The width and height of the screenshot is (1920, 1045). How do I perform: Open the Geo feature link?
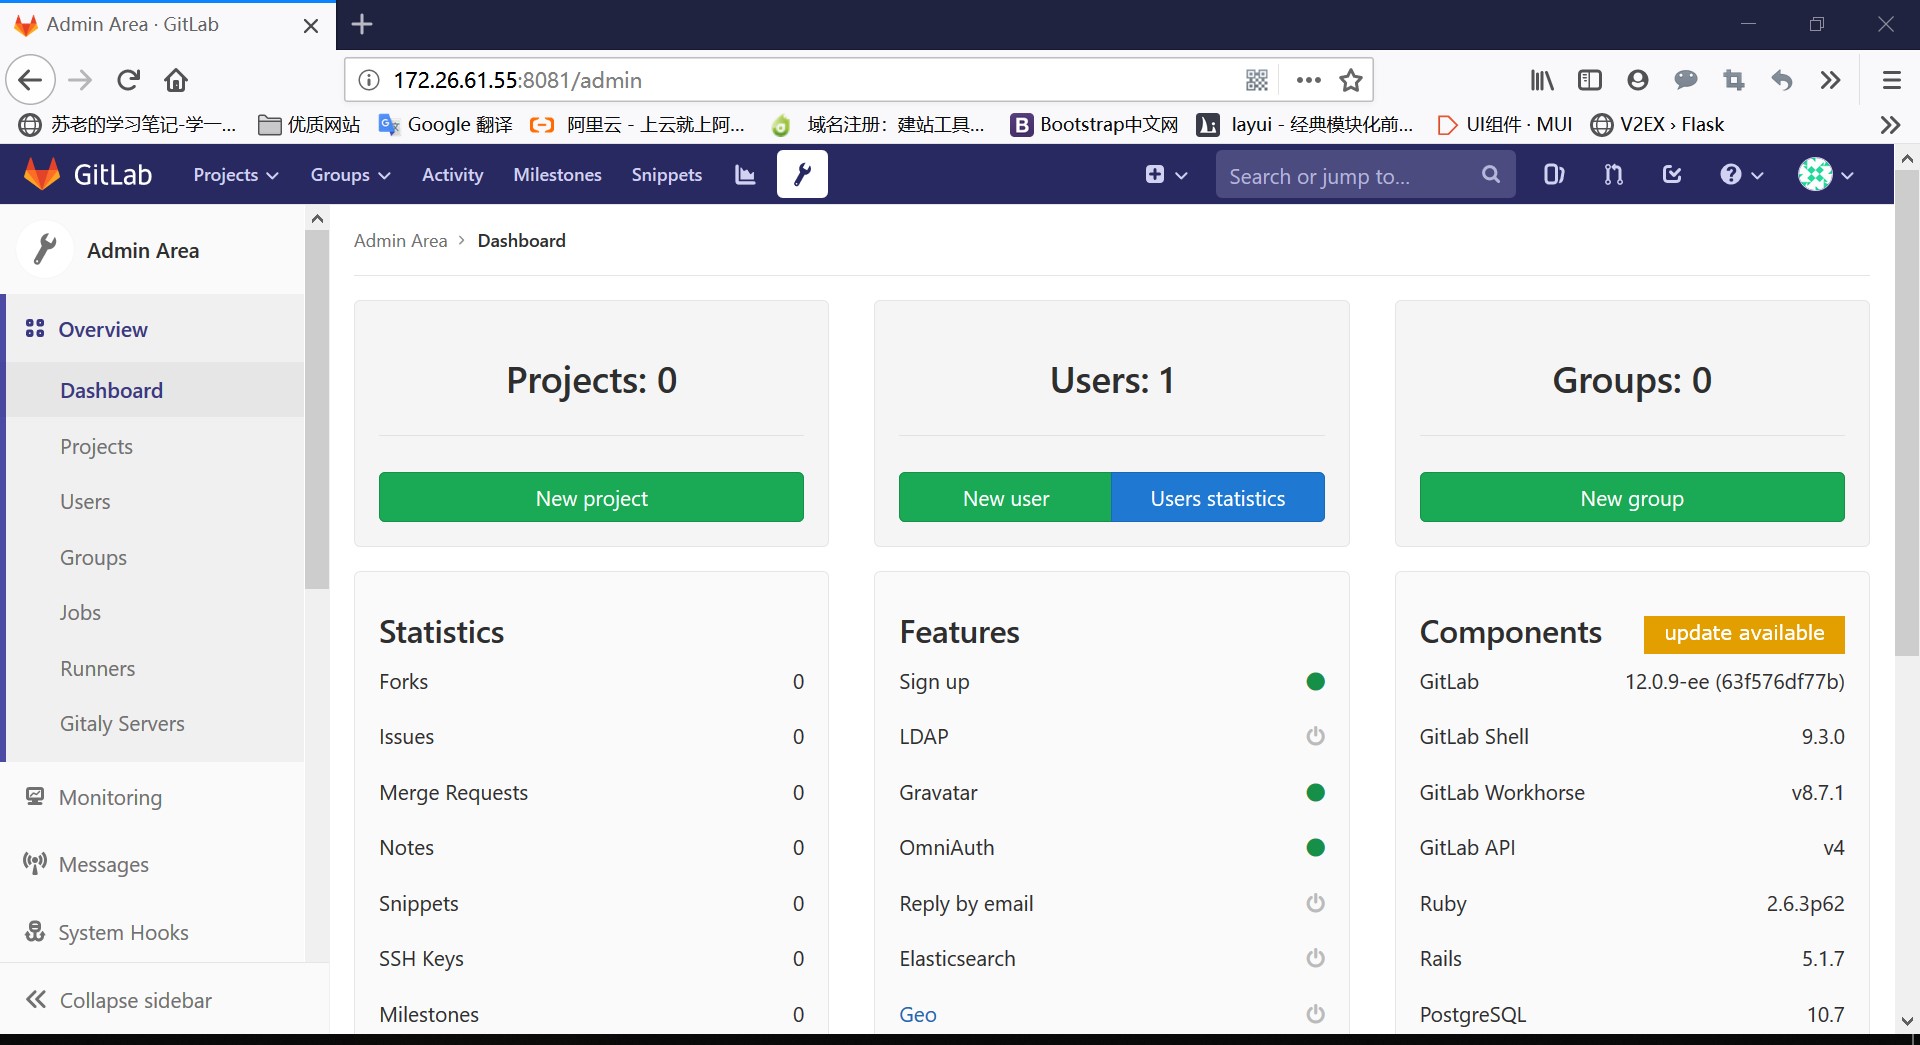click(x=917, y=1015)
